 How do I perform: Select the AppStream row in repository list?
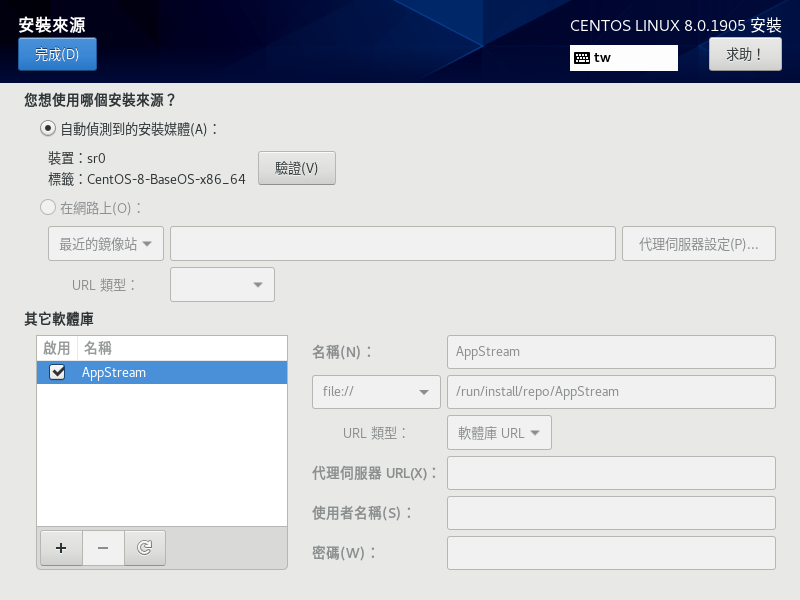pyautogui.click(x=162, y=372)
